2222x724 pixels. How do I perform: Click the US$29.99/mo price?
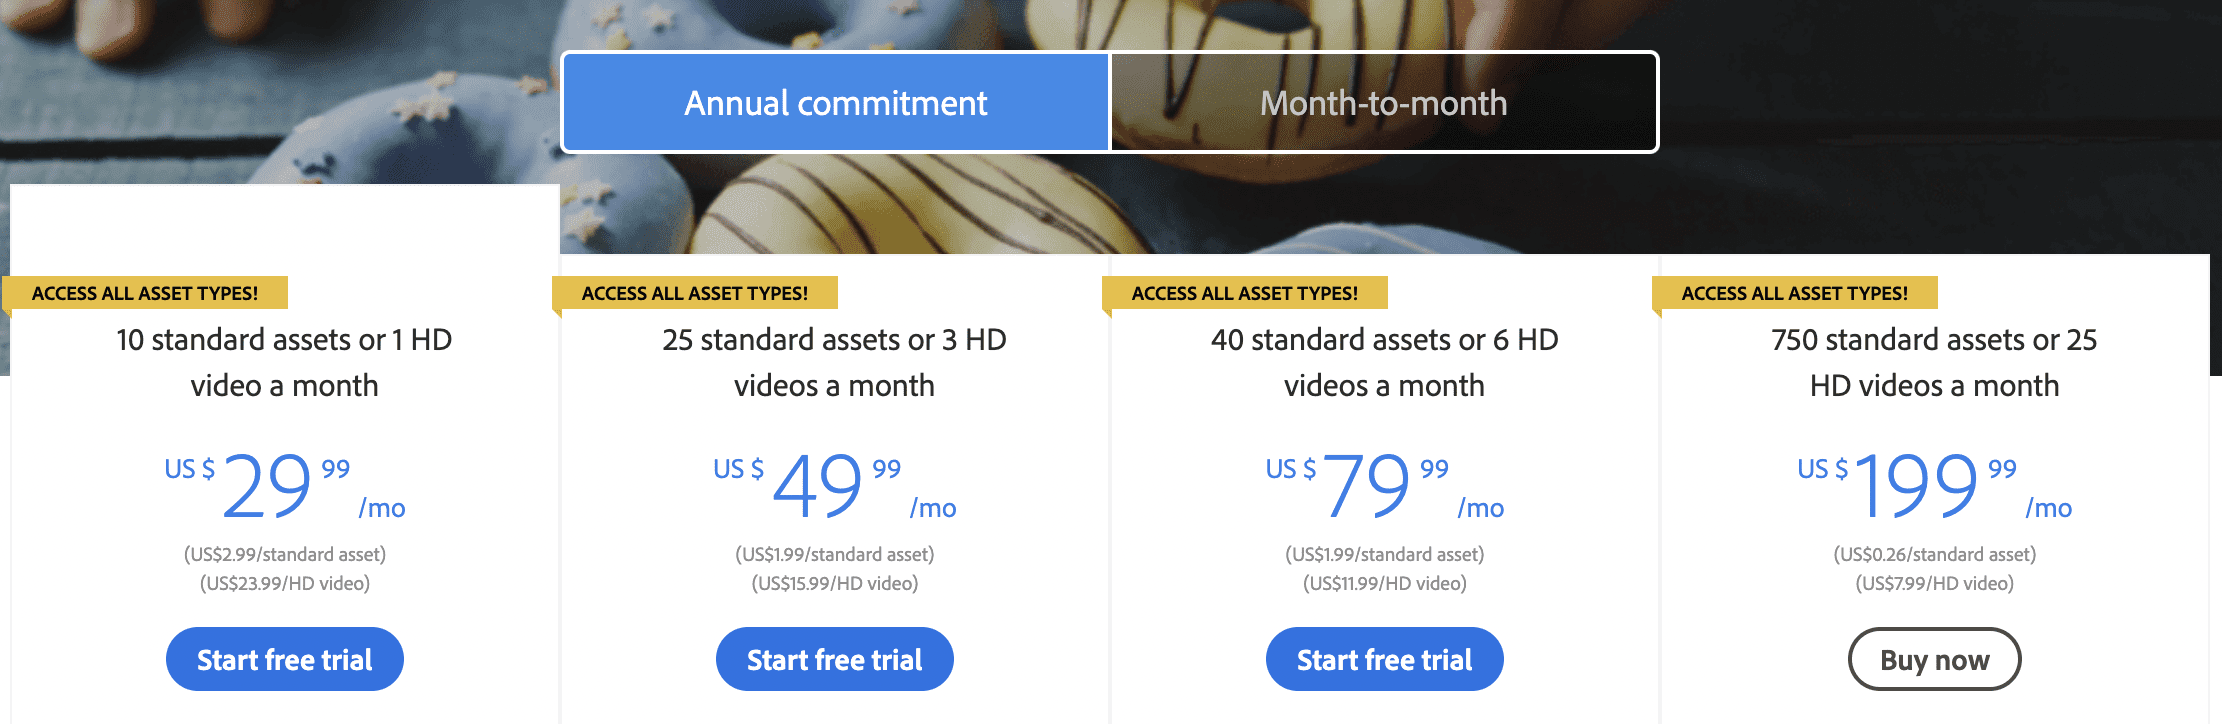[284, 486]
